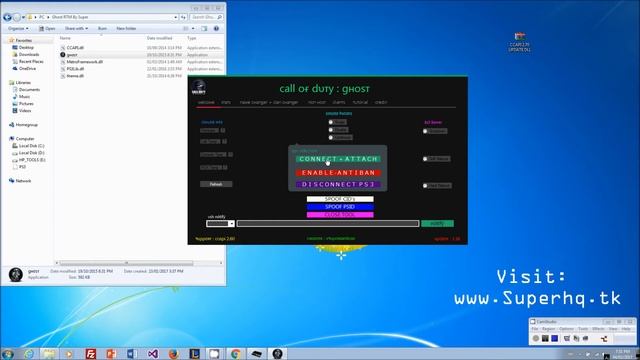
Task: Open Explorer help icon
Action: pos(216,29)
